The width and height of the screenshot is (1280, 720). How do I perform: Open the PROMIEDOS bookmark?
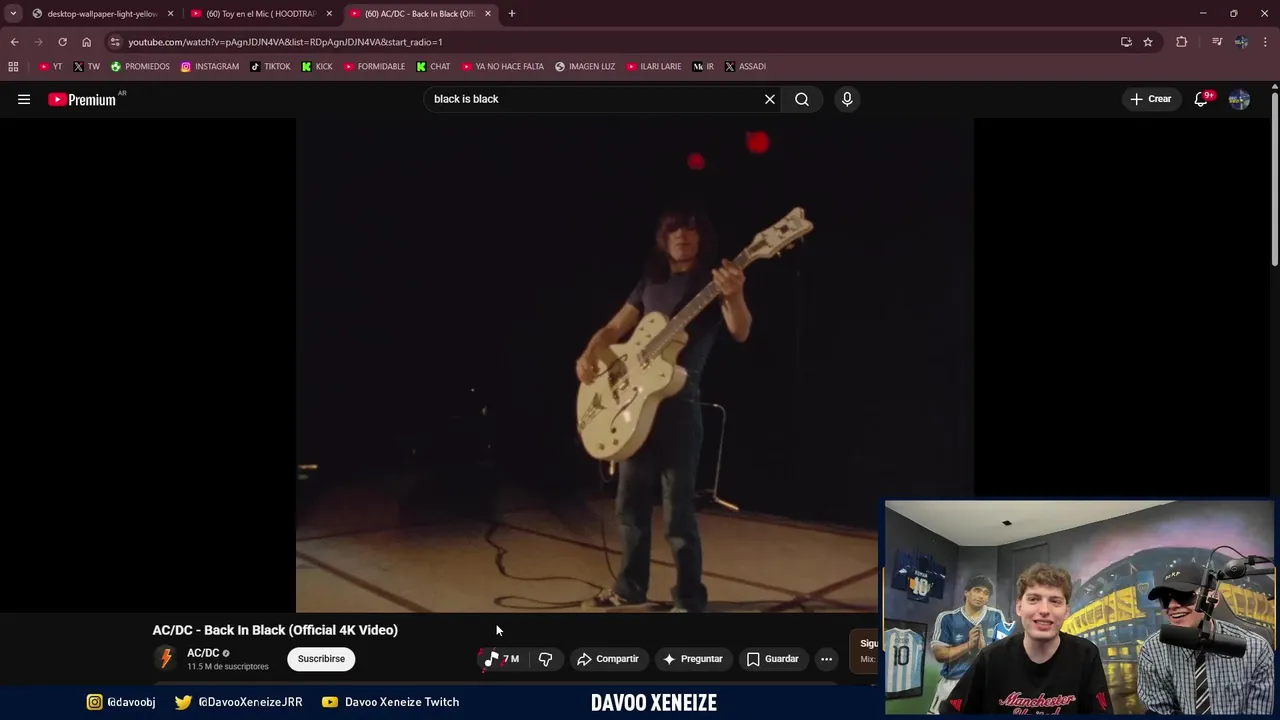[x=141, y=67]
